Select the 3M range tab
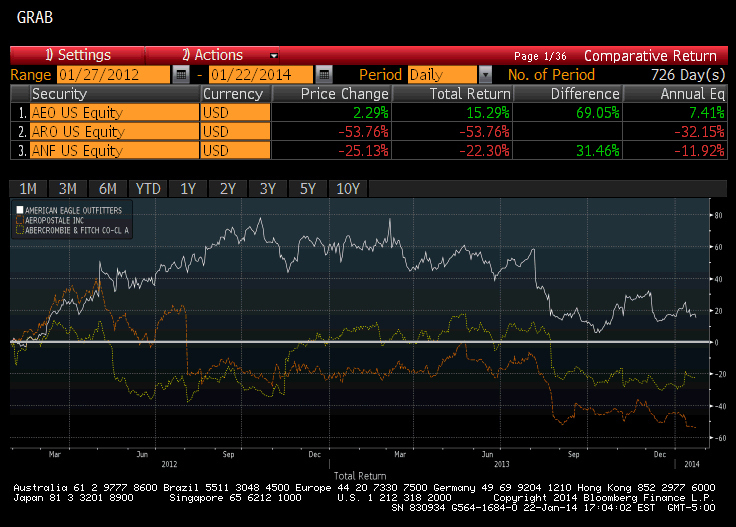 click(68, 189)
